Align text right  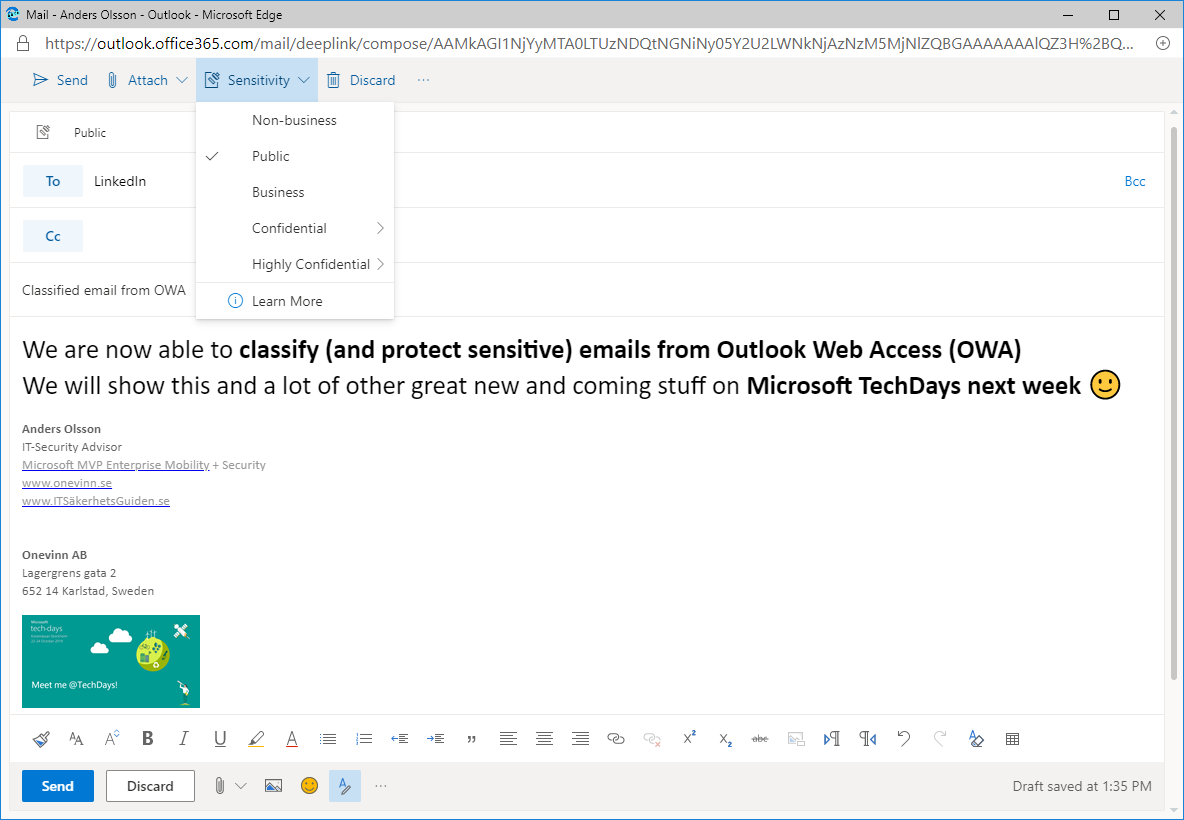580,739
